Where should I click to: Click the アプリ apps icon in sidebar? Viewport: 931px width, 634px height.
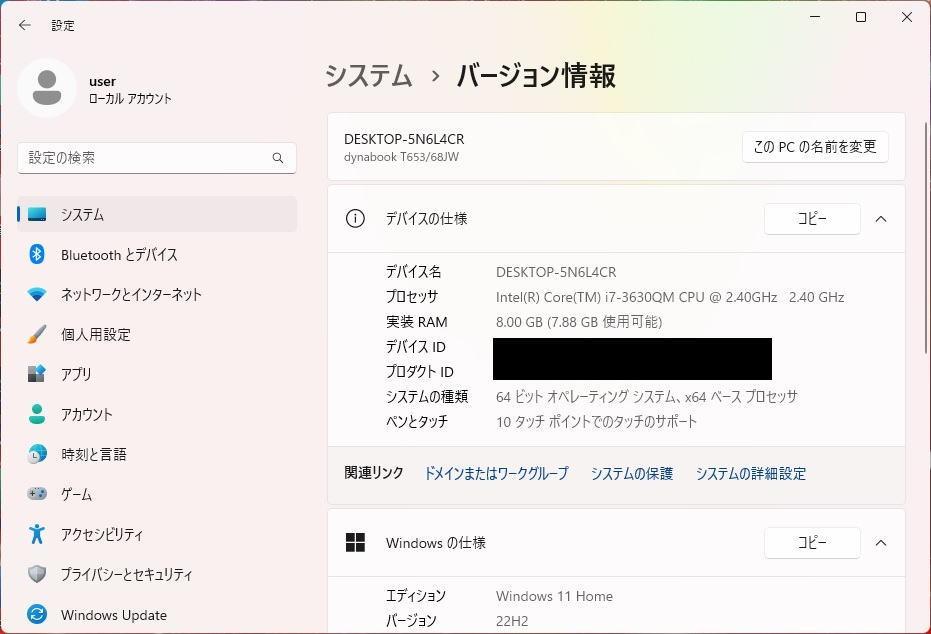click(x=37, y=374)
